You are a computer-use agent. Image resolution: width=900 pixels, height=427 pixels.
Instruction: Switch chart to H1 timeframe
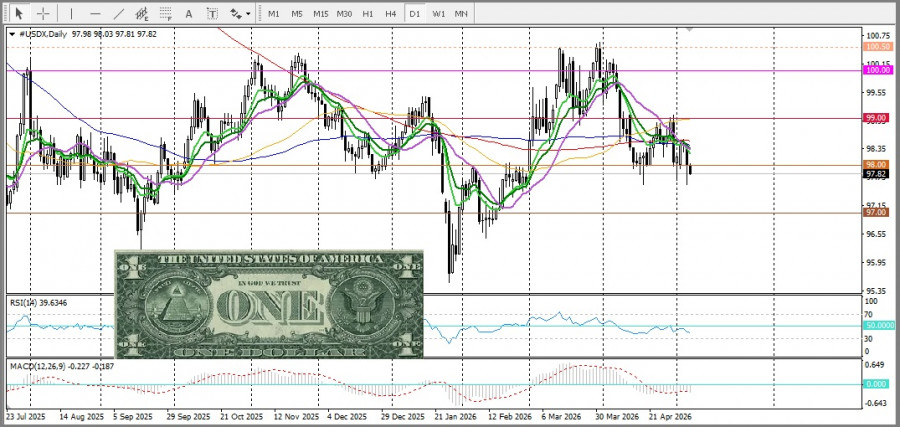(368, 13)
